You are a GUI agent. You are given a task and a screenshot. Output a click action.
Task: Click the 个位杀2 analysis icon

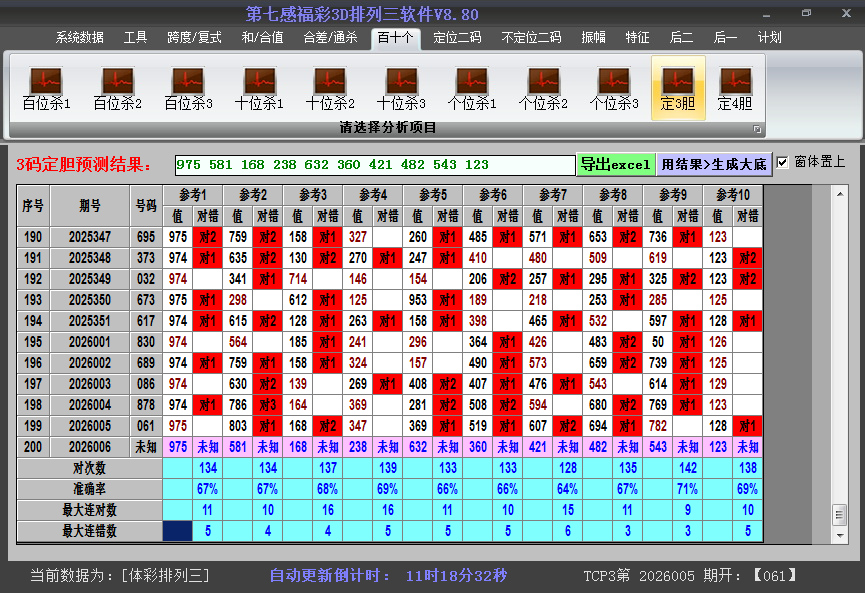click(543, 88)
